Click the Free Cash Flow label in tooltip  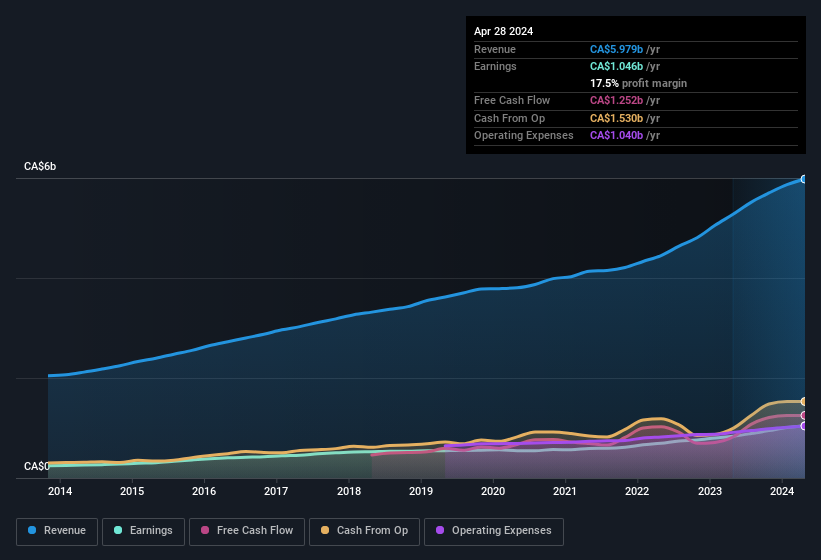click(512, 100)
